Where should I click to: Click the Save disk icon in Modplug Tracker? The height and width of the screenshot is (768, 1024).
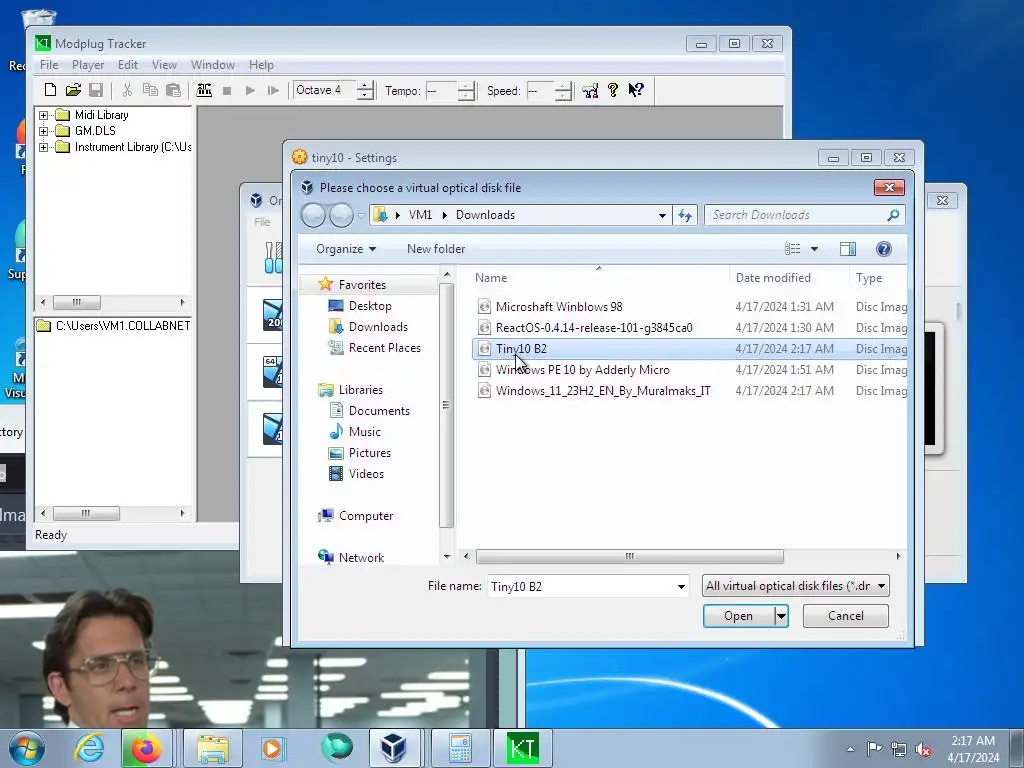(x=96, y=90)
